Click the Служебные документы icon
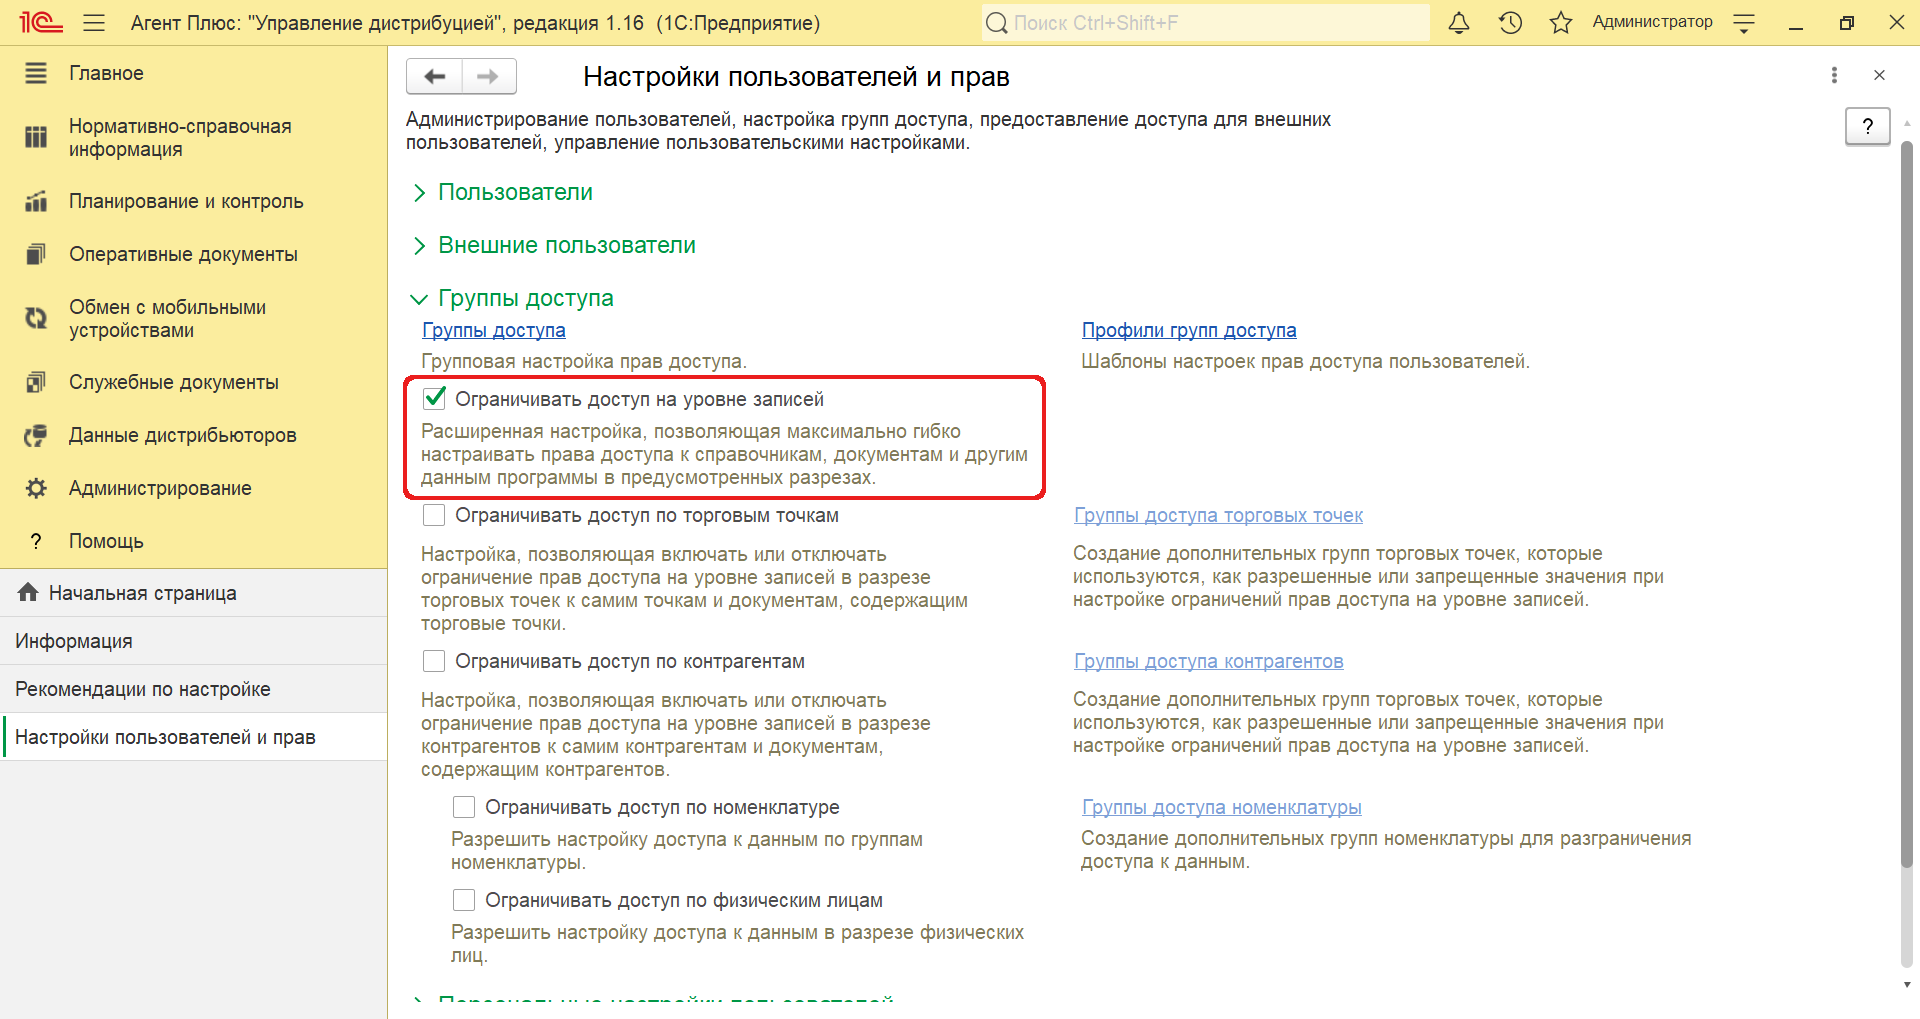The image size is (1920, 1019). tap(36, 382)
